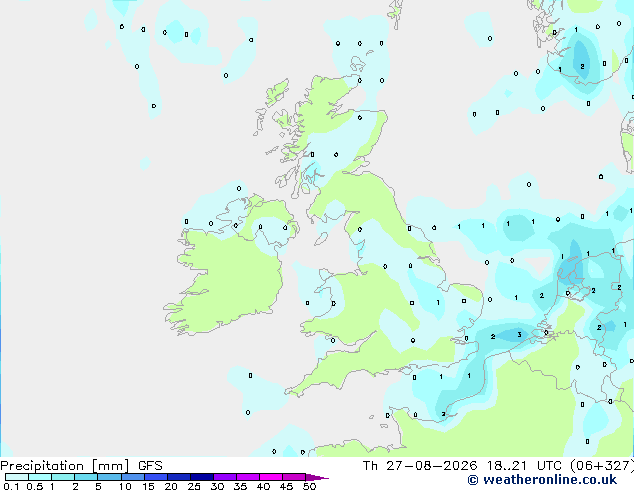
Task: Click the '50' legend scale label
Action: tap(309, 486)
